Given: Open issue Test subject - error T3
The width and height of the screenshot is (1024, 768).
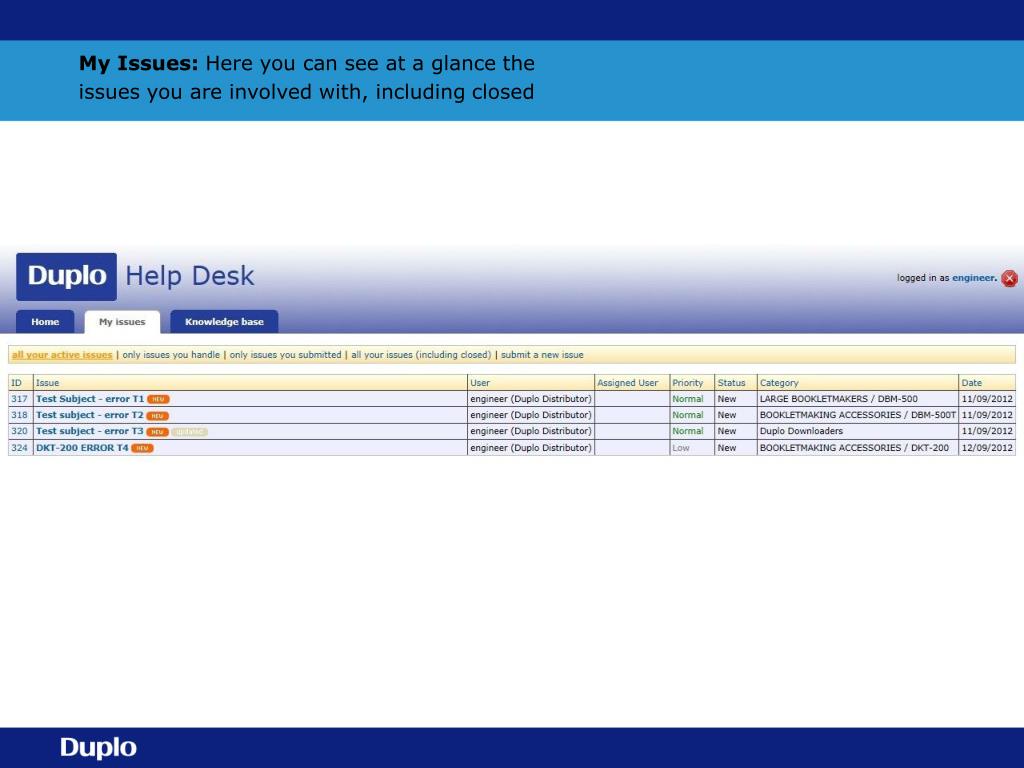Looking at the screenshot, I should [89, 431].
